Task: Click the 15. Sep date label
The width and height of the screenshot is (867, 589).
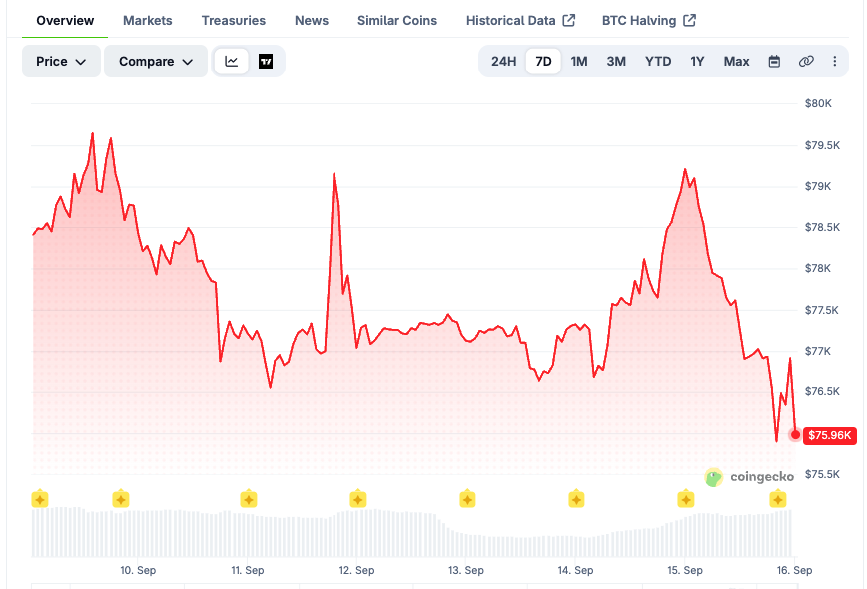Action: (685, 570)
